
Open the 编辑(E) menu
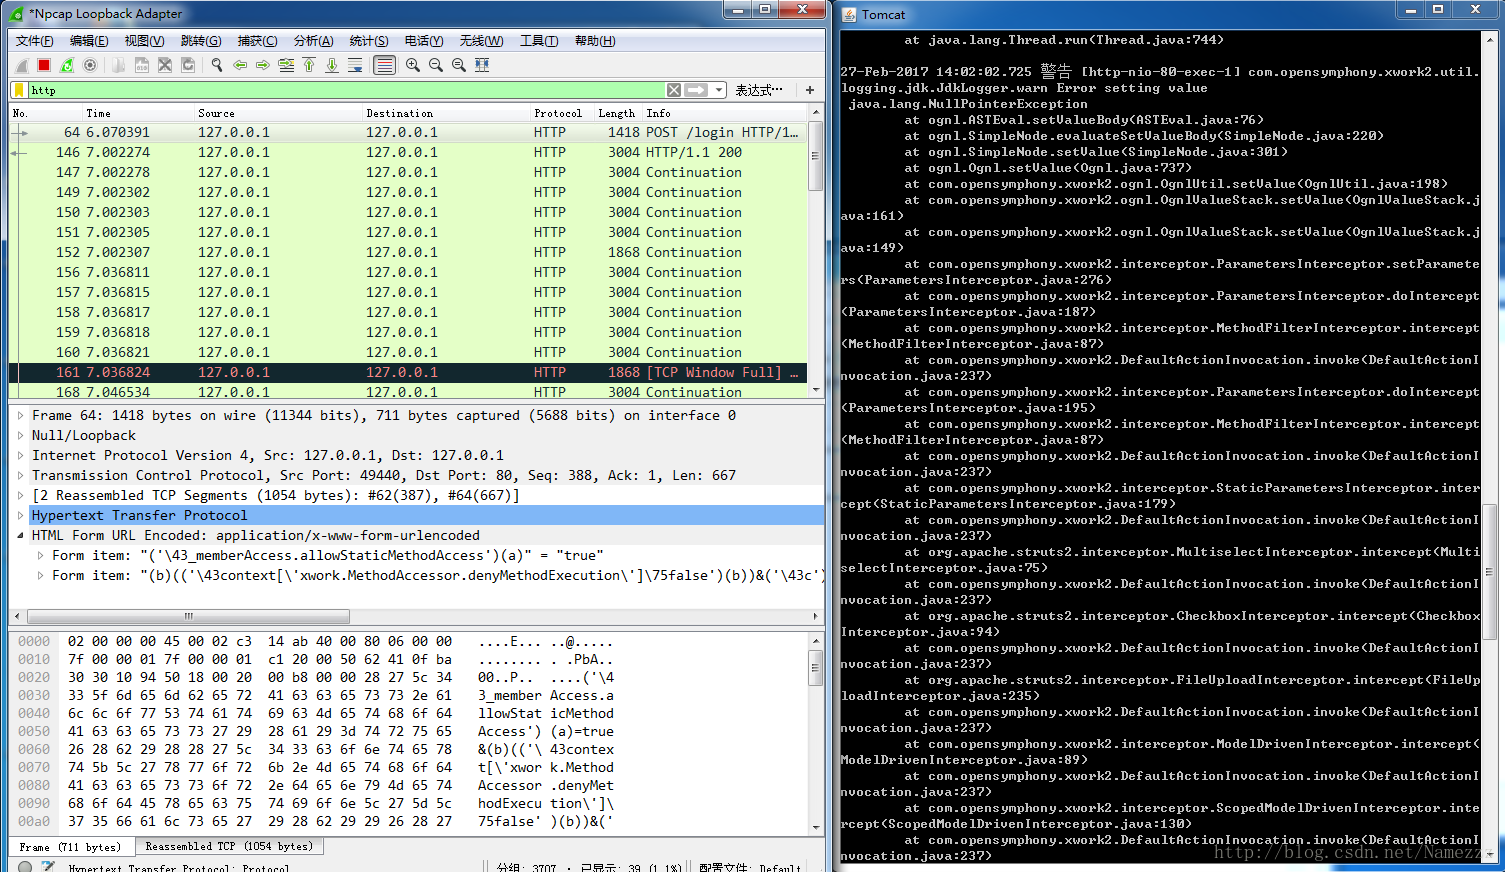[89, 41]
